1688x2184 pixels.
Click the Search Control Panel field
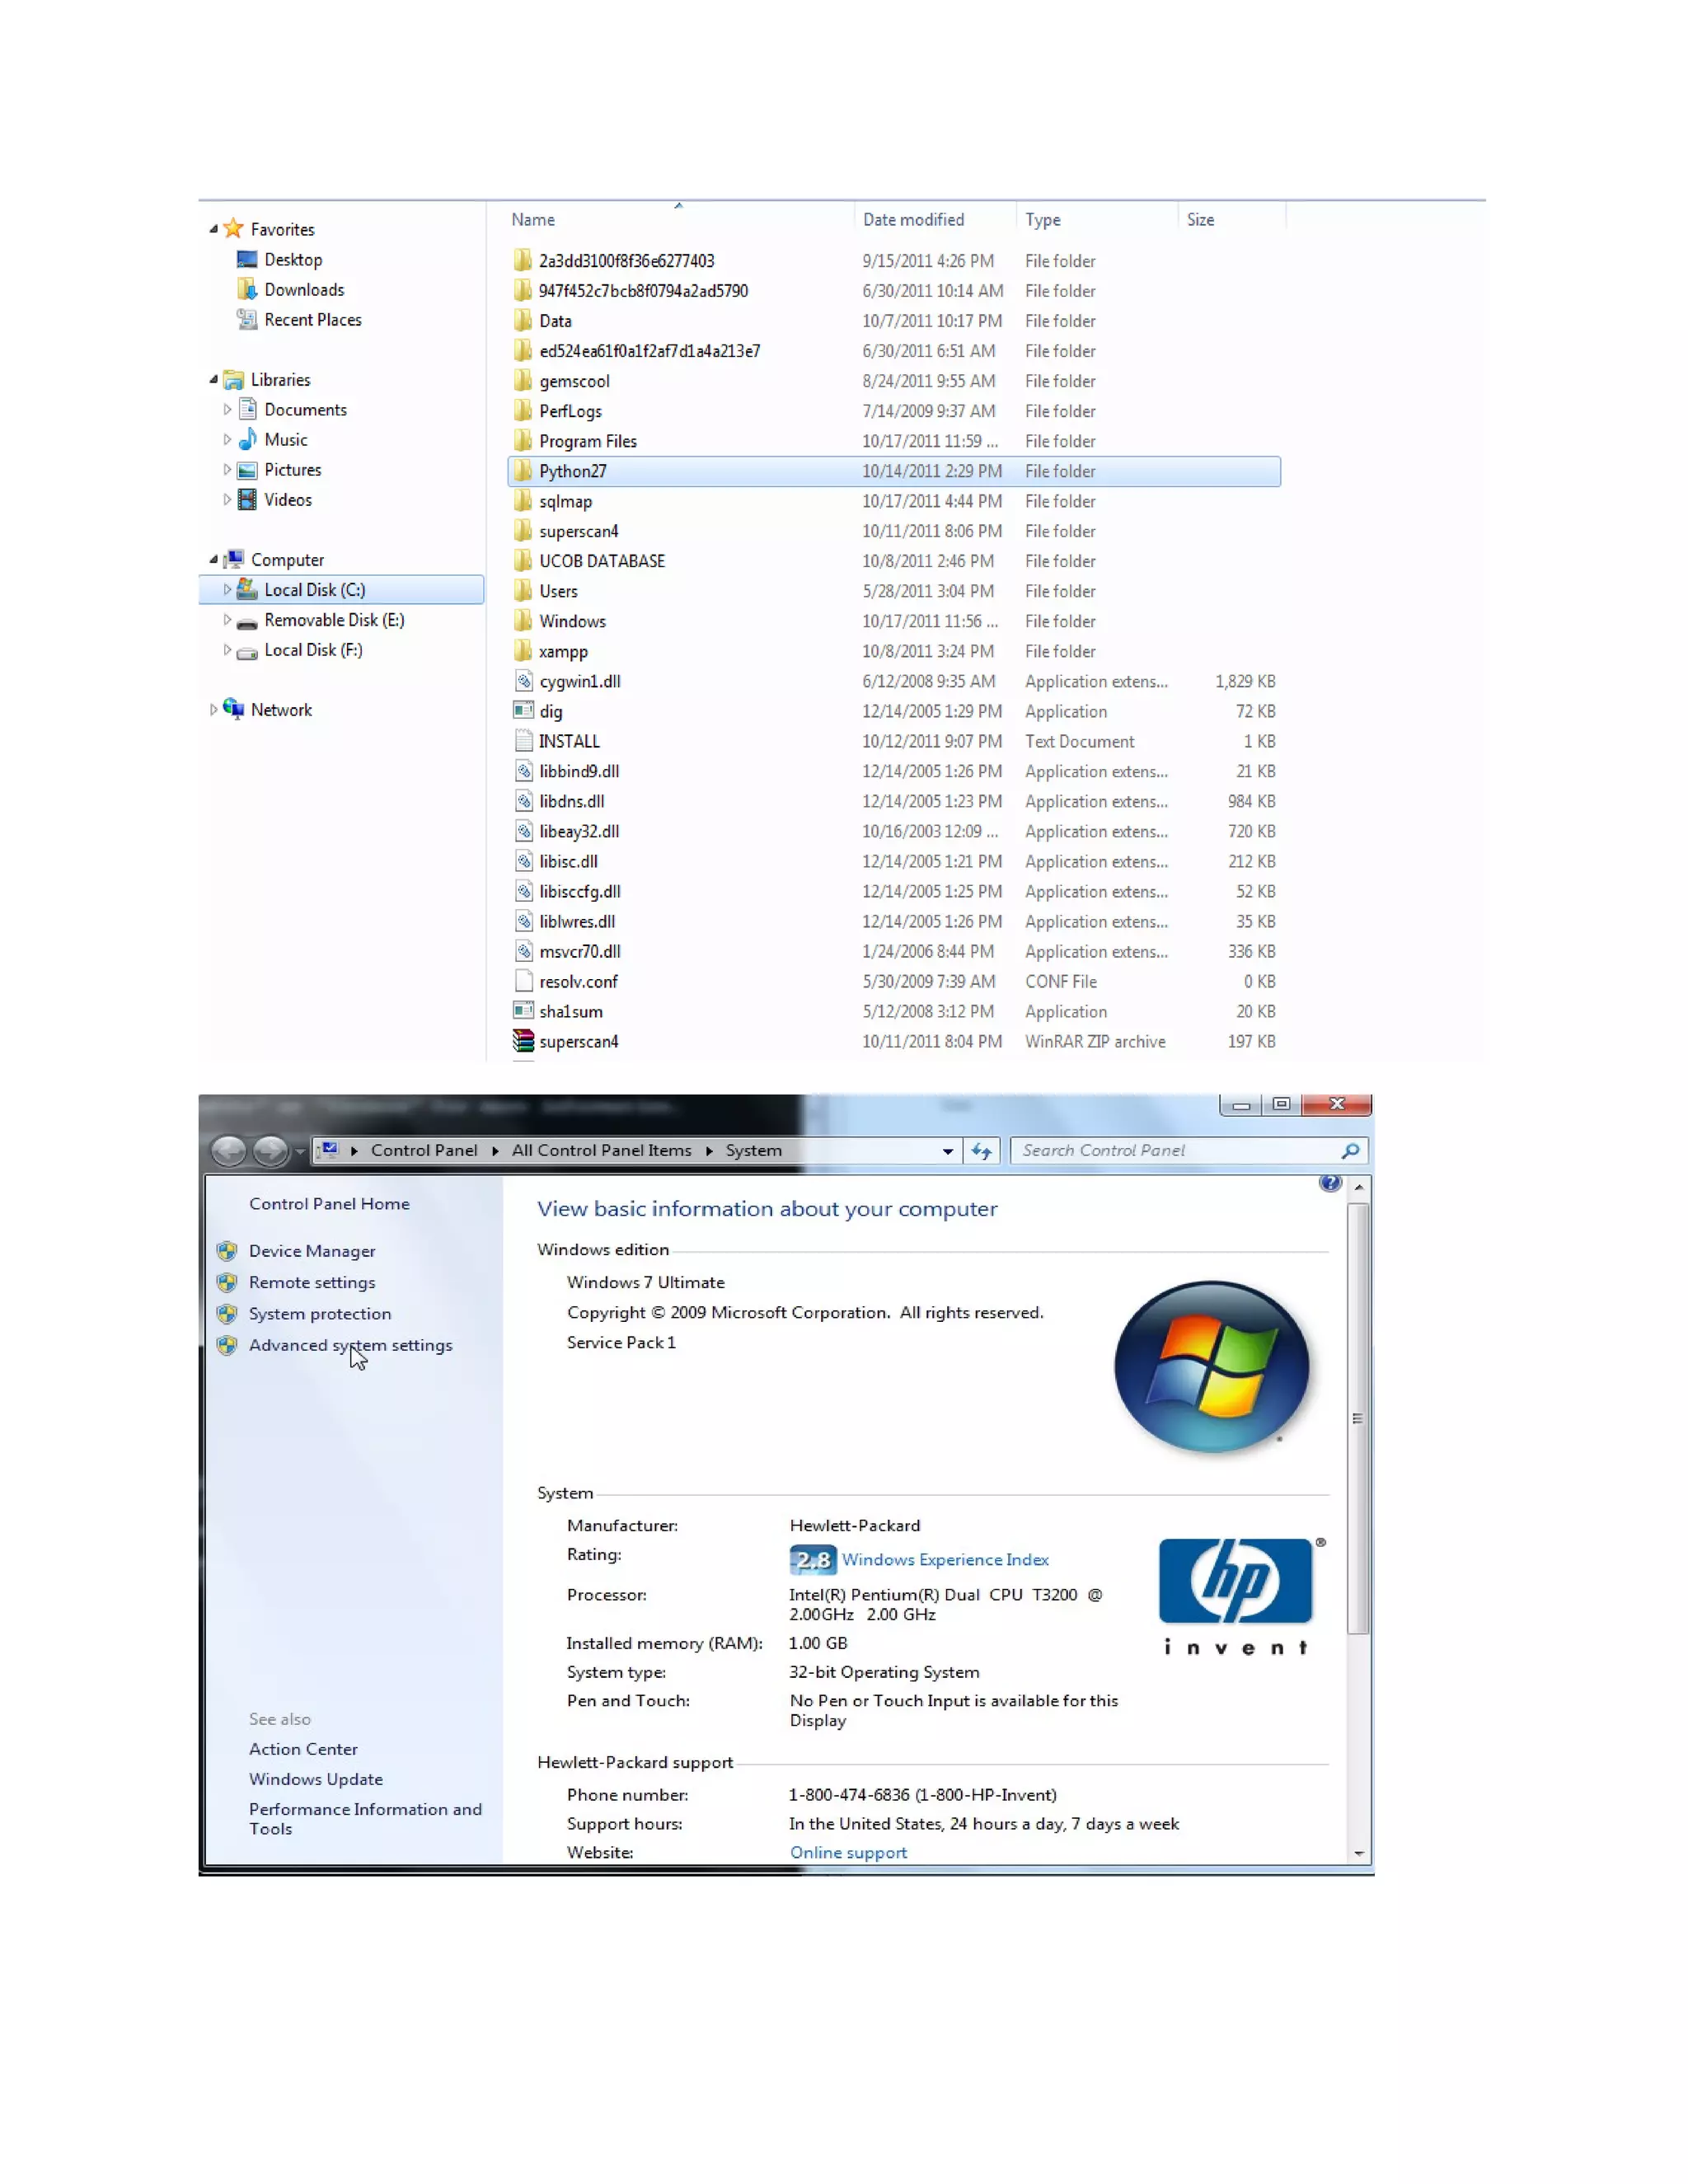[x=1188, y=1151]
